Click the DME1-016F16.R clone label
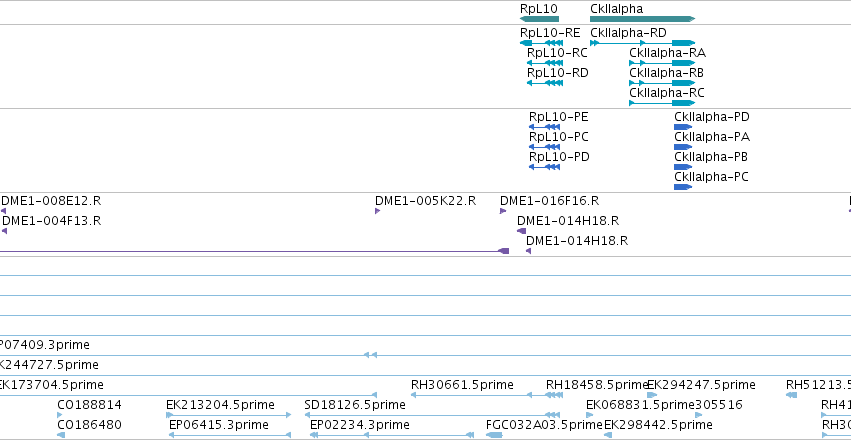Image resolution: width=851 pixels, height=440 pixels. pyautogui.click(x=549, y=201)
